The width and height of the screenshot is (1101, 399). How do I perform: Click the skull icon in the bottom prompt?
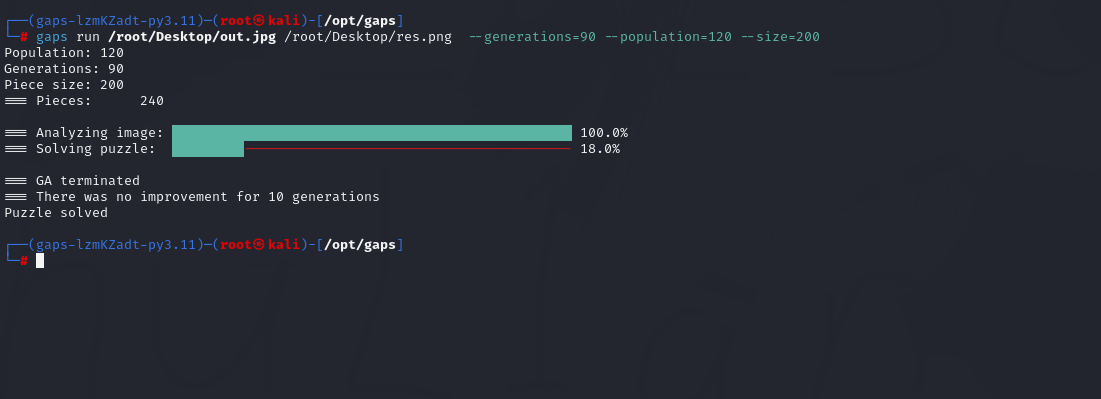[259, 244]
